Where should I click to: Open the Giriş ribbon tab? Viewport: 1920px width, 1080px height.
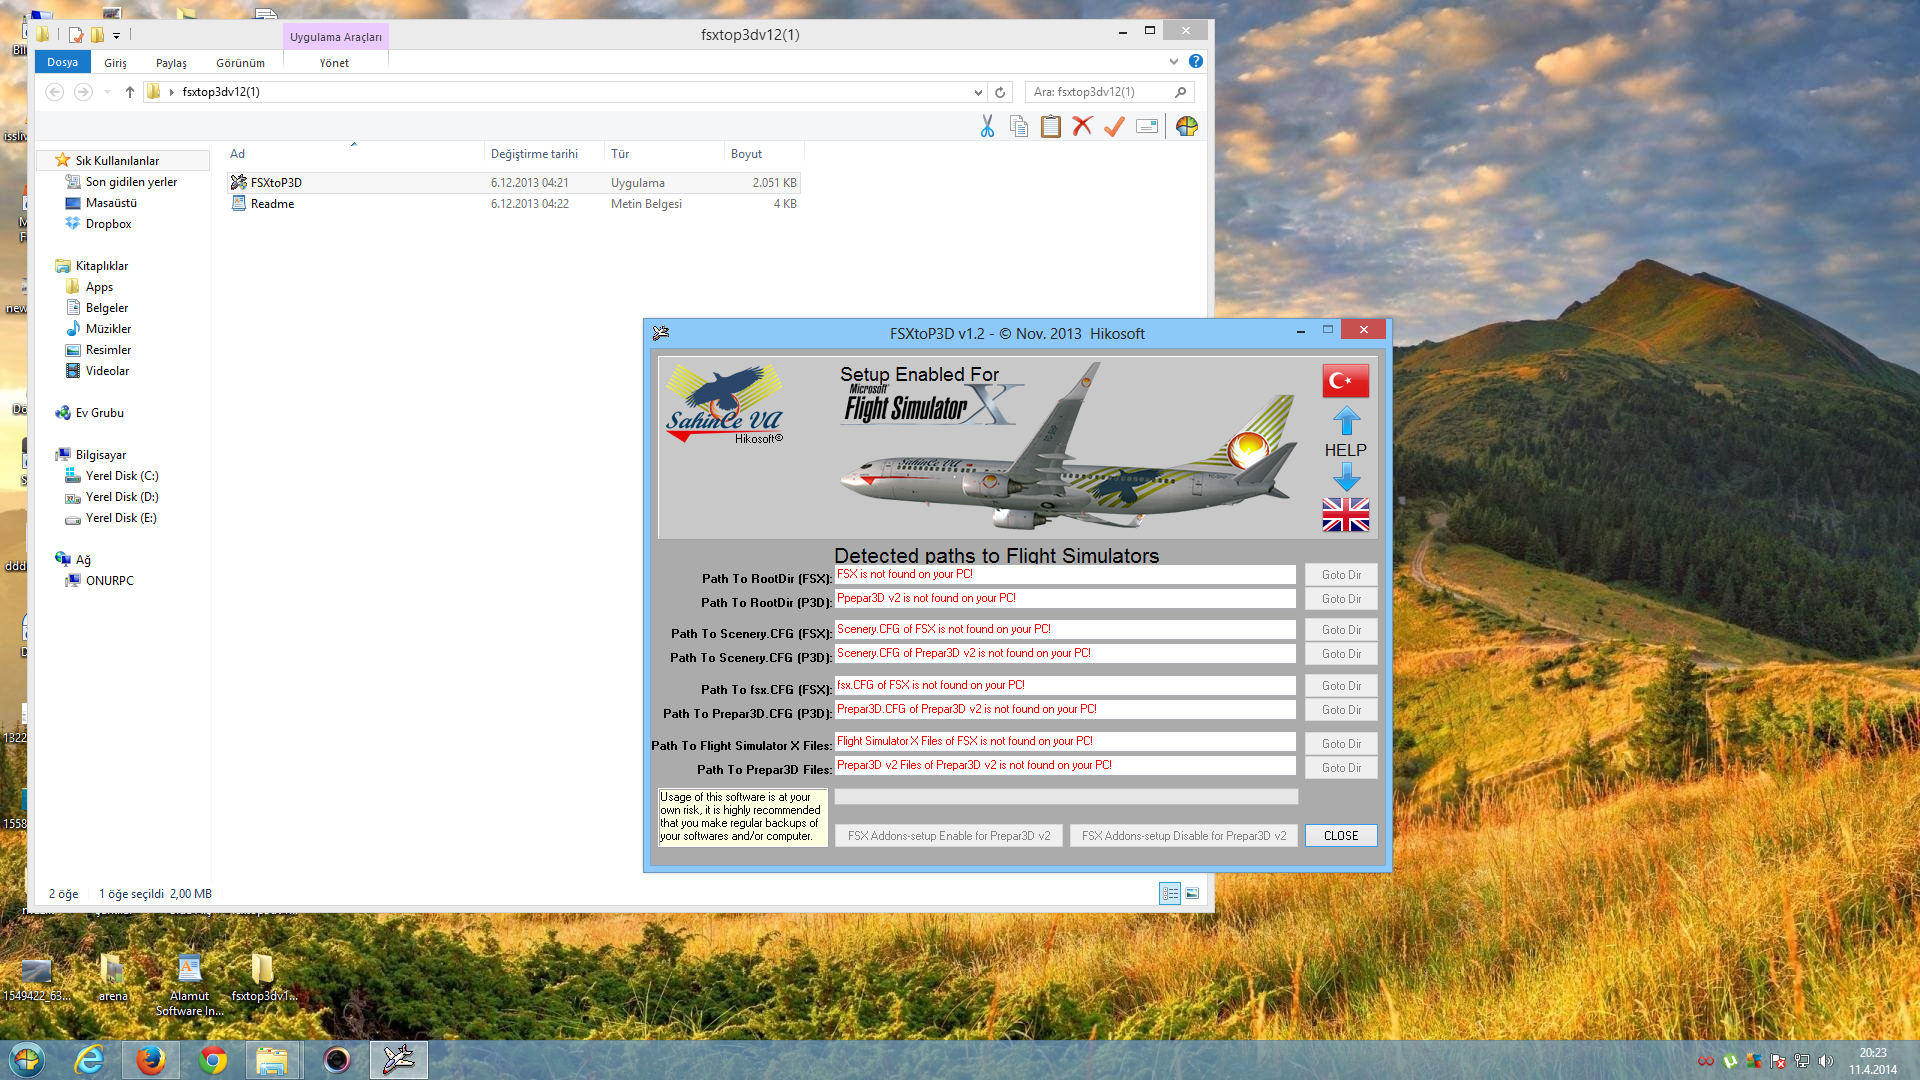(x=116, y=63)
